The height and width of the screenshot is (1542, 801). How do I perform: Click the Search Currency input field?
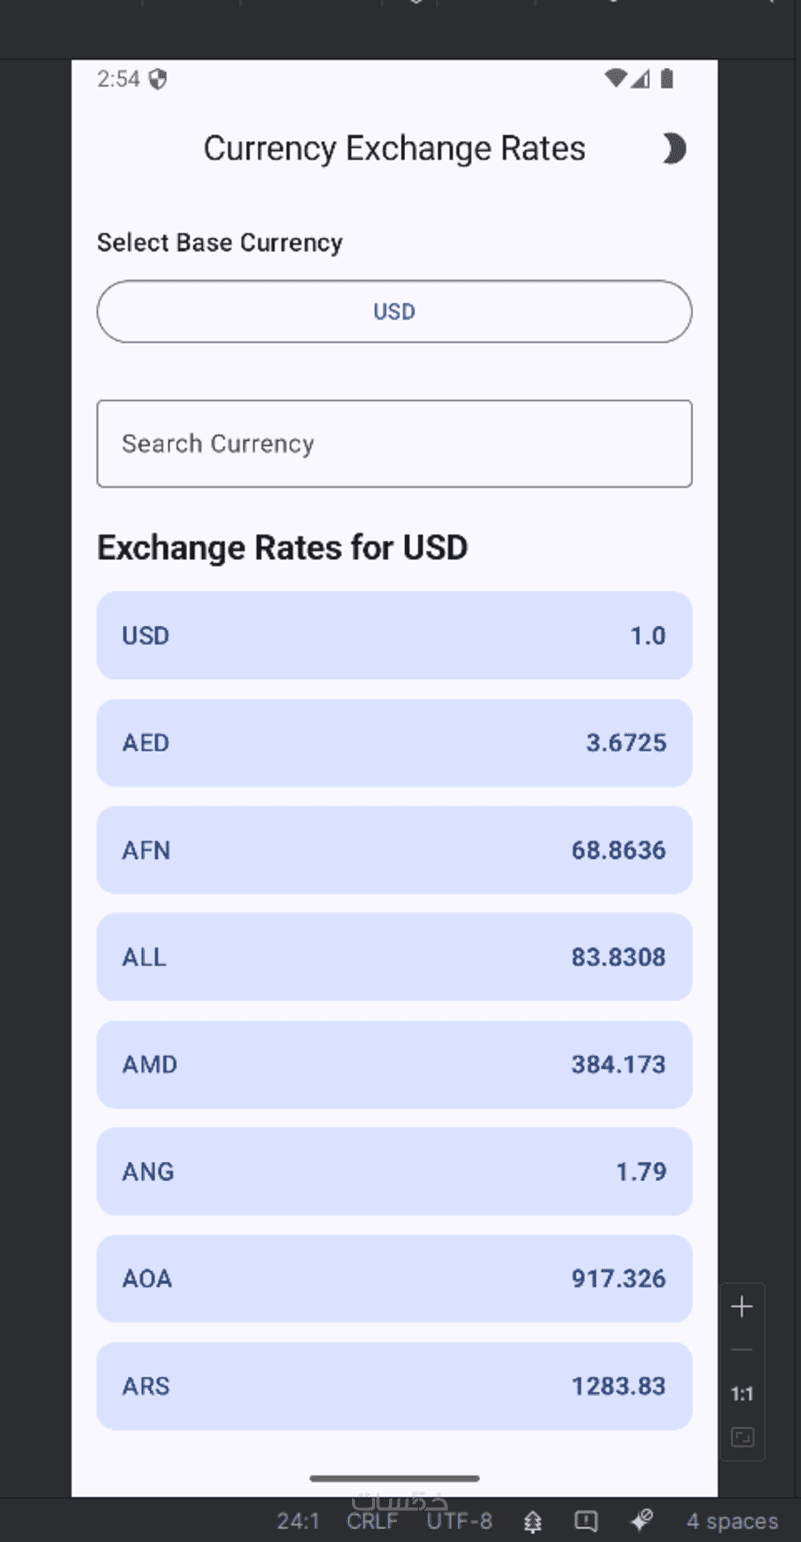pyautogui.click(x=394, y=444)
